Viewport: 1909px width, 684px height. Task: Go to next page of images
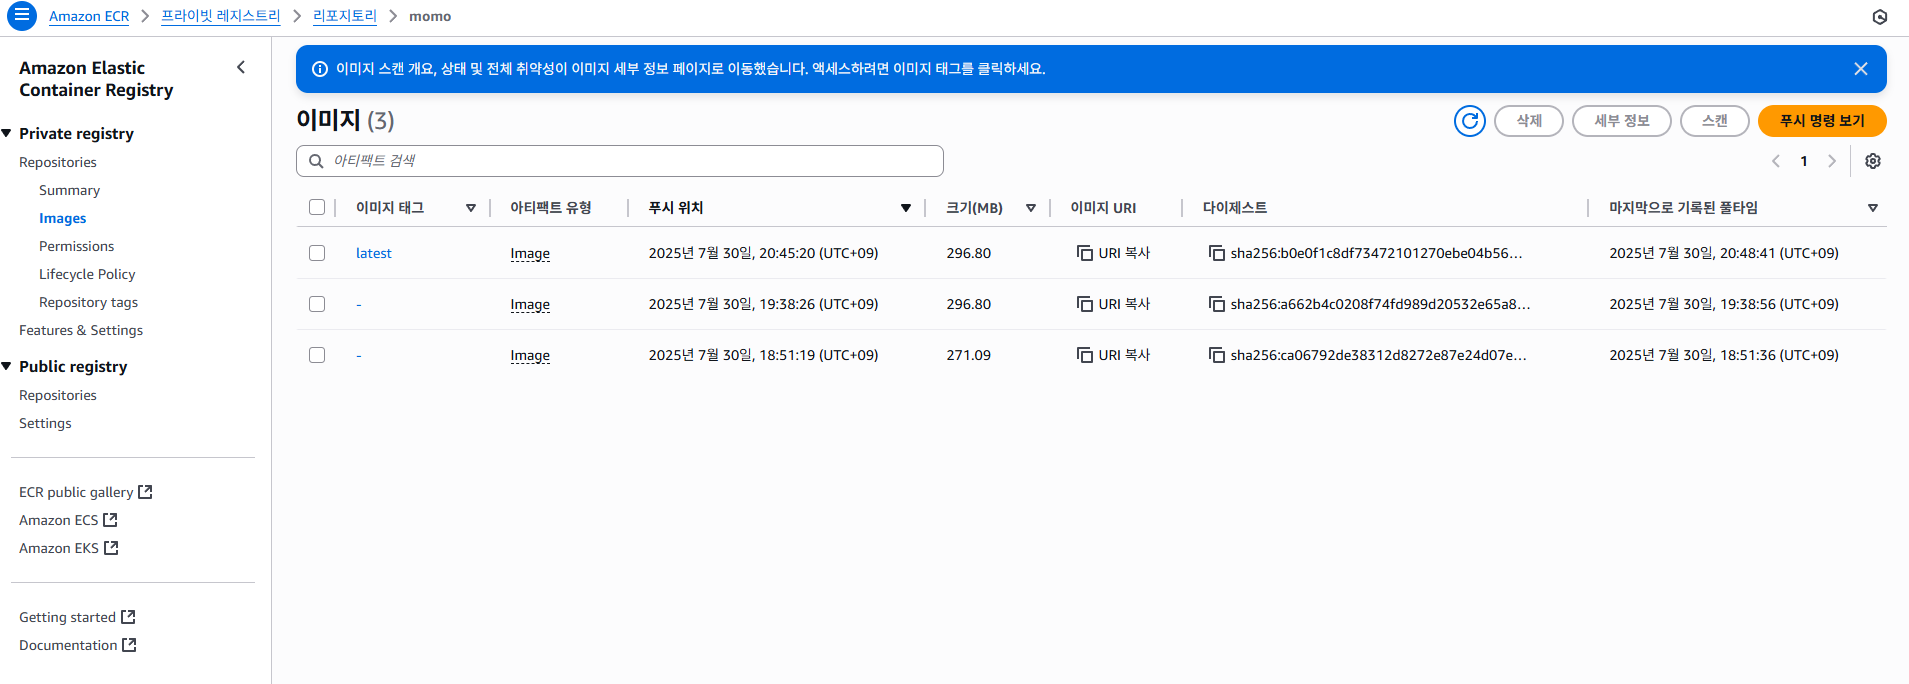1832,161
